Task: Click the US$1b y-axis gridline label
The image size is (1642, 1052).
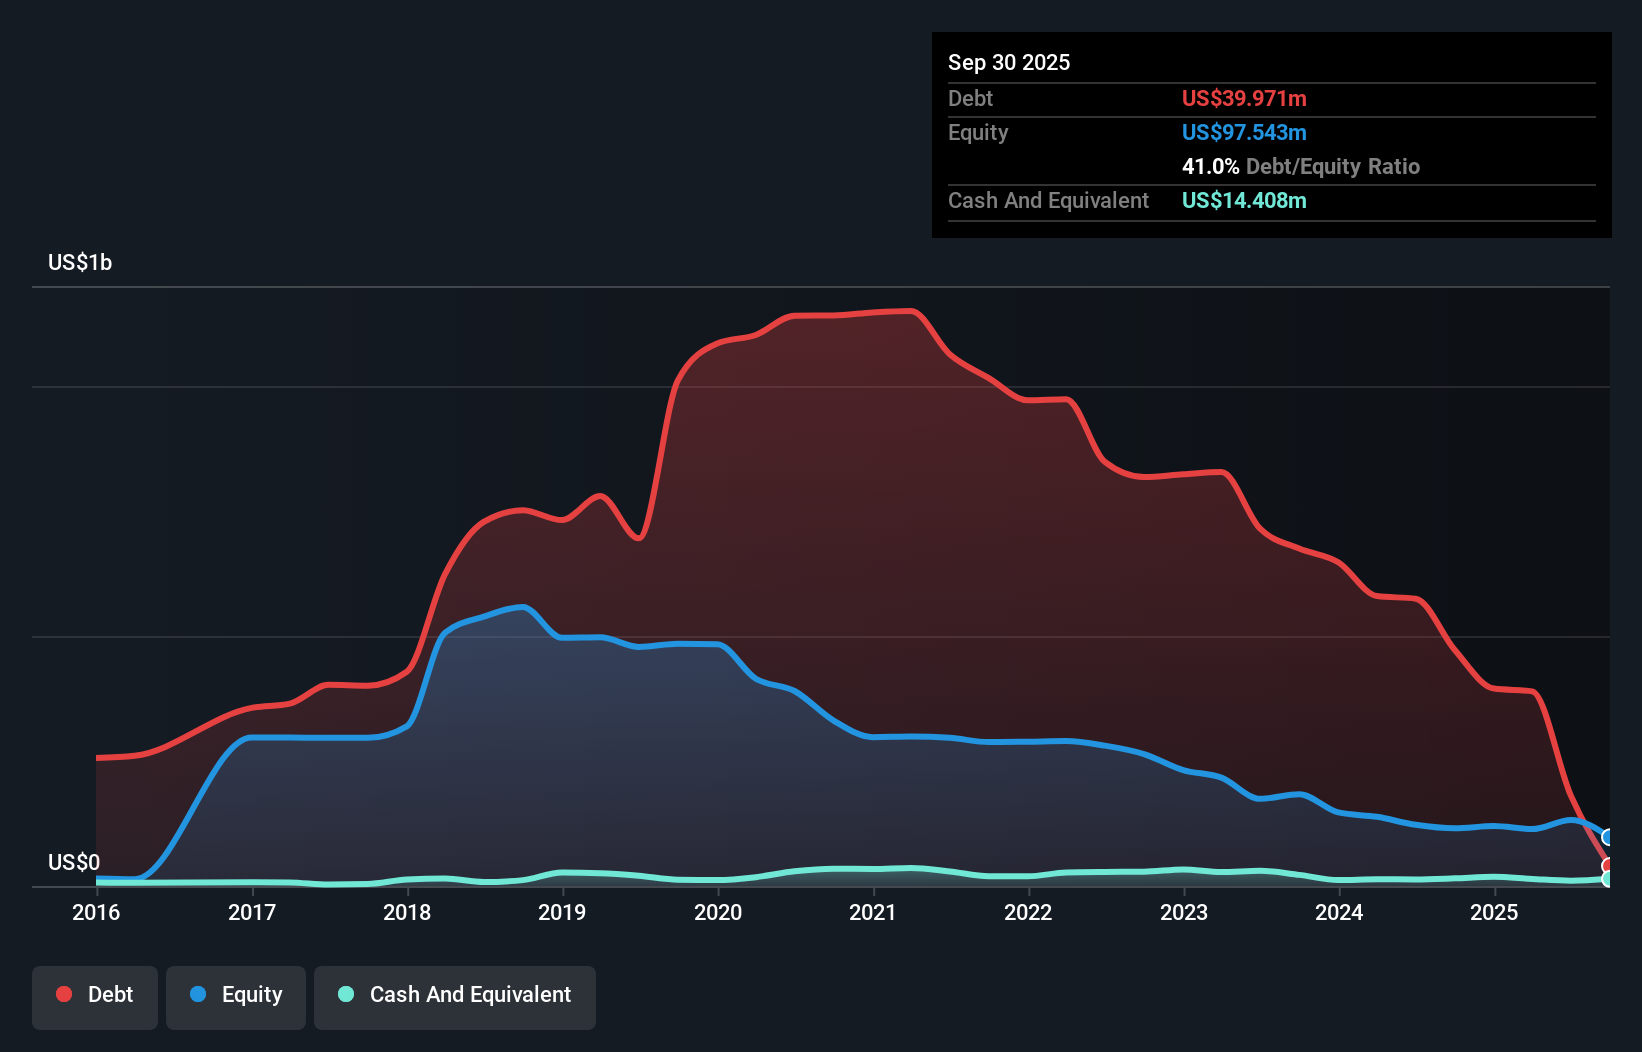Action: click(80, 262)
